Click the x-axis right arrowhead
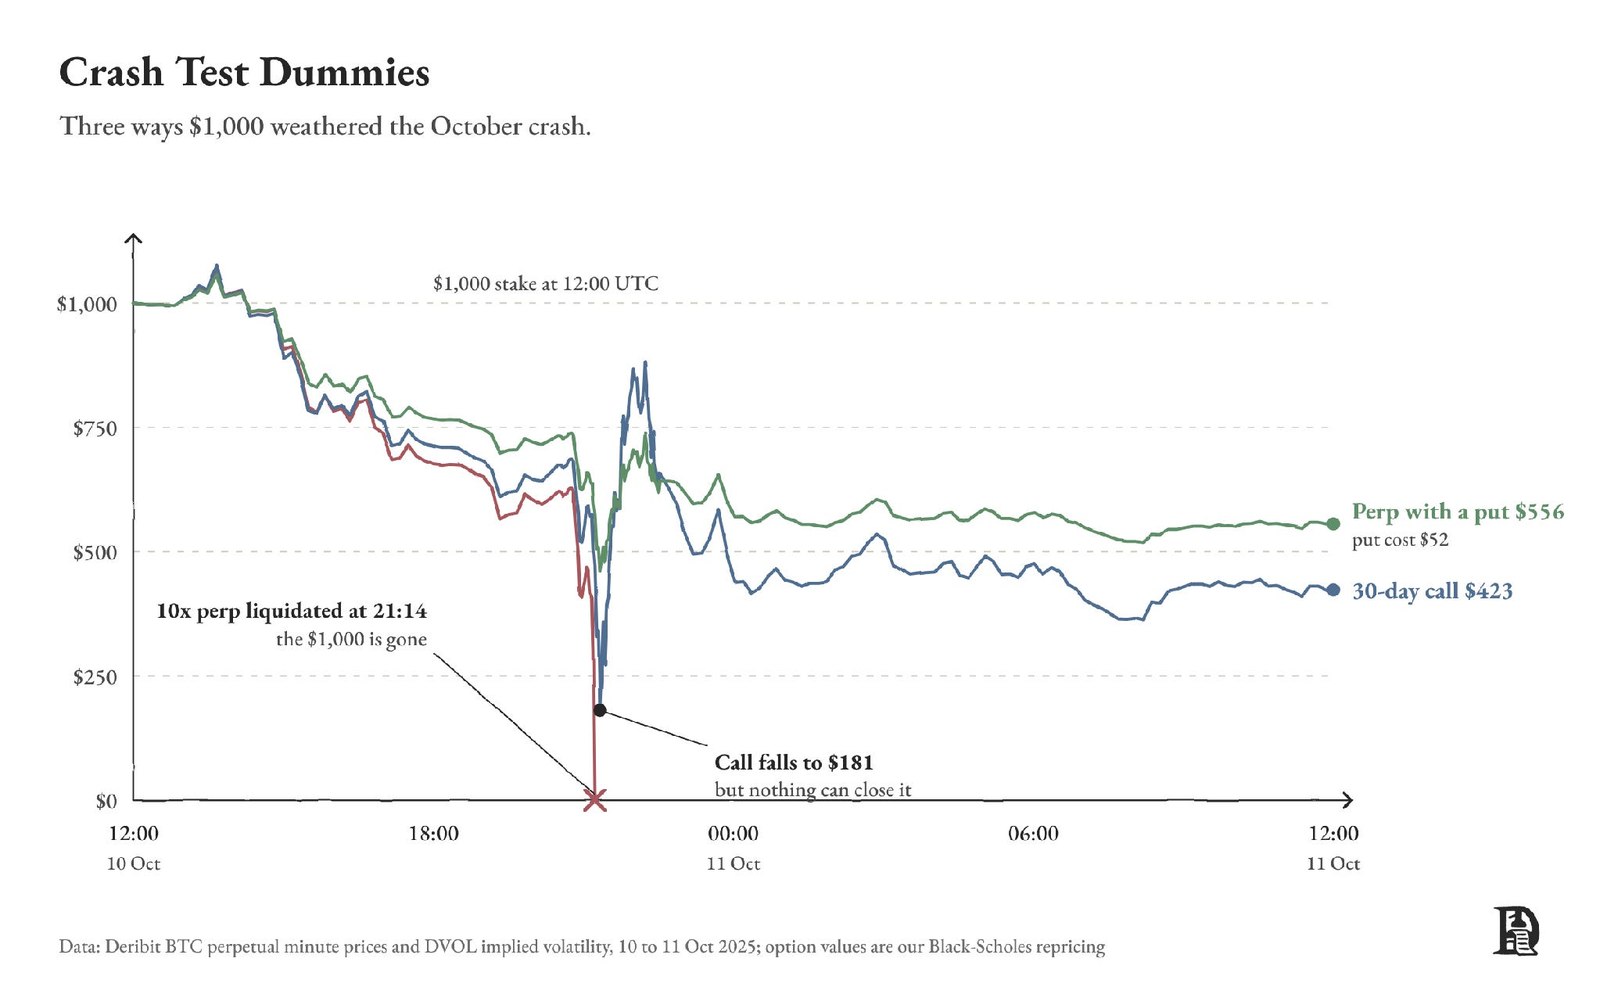This screenshot has height=987, width=1600. coord(1346,800)
